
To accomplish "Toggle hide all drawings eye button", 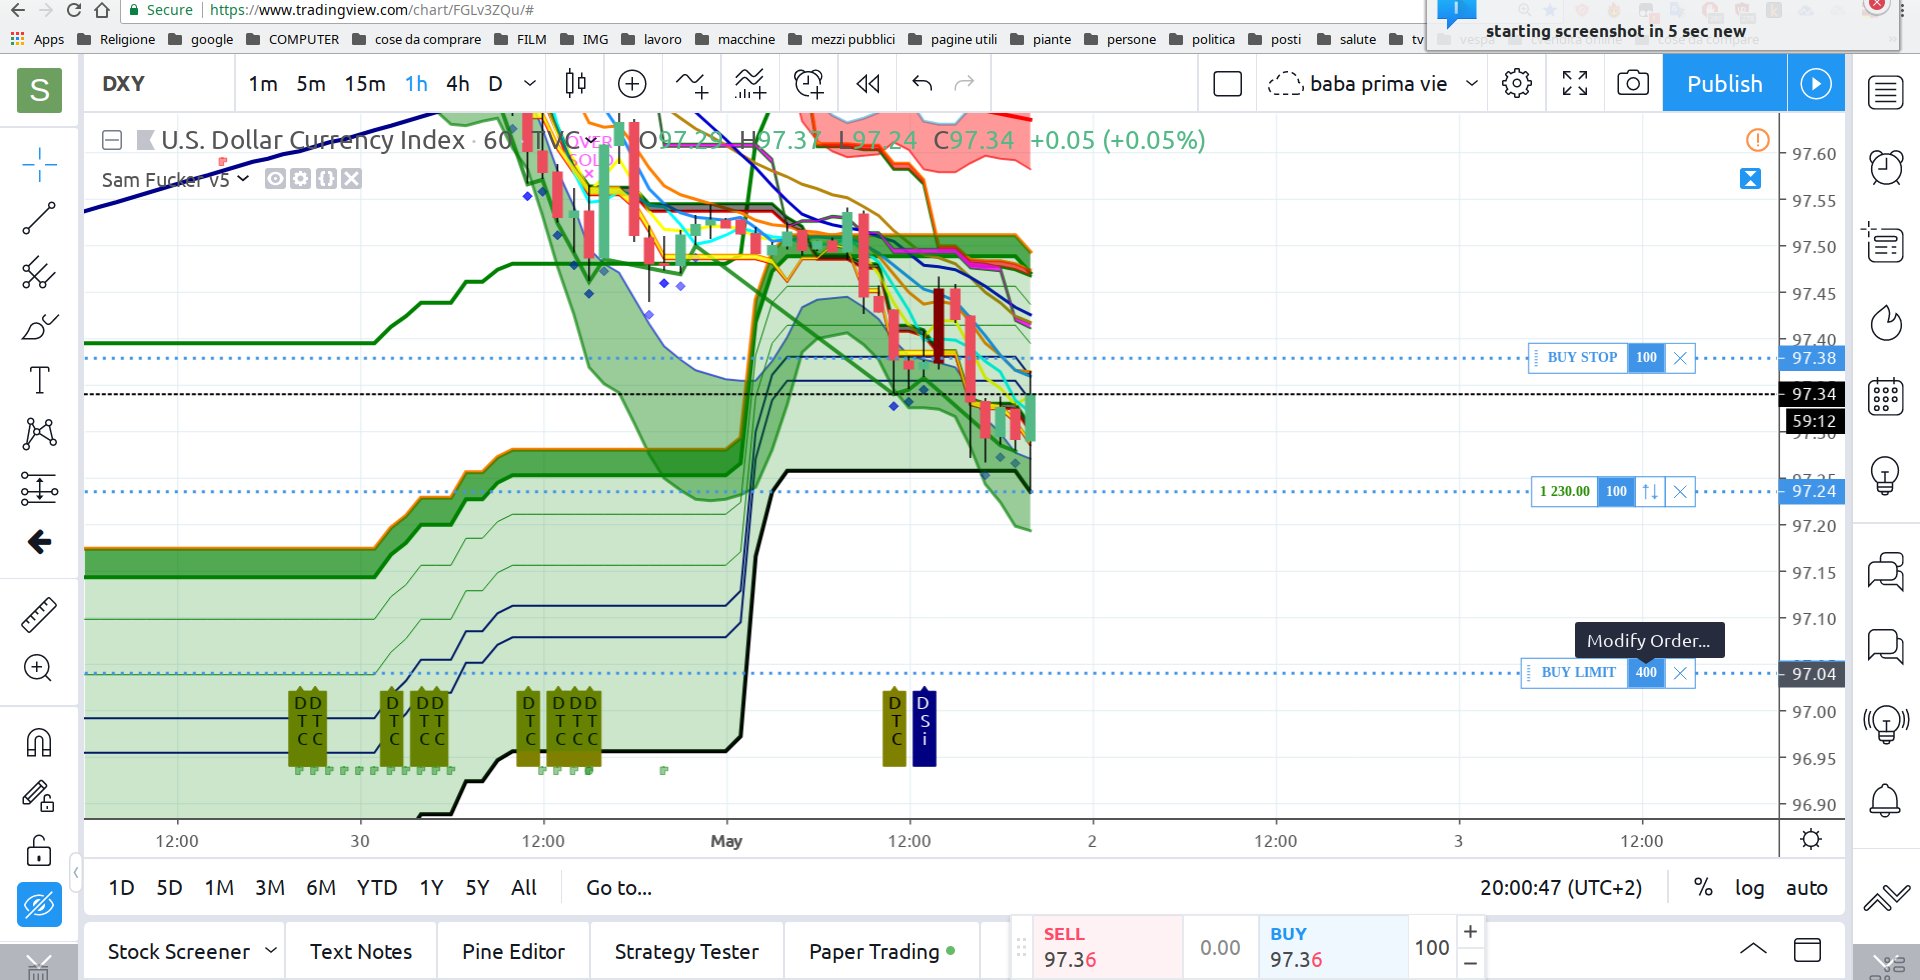I will tap(40, 906).
